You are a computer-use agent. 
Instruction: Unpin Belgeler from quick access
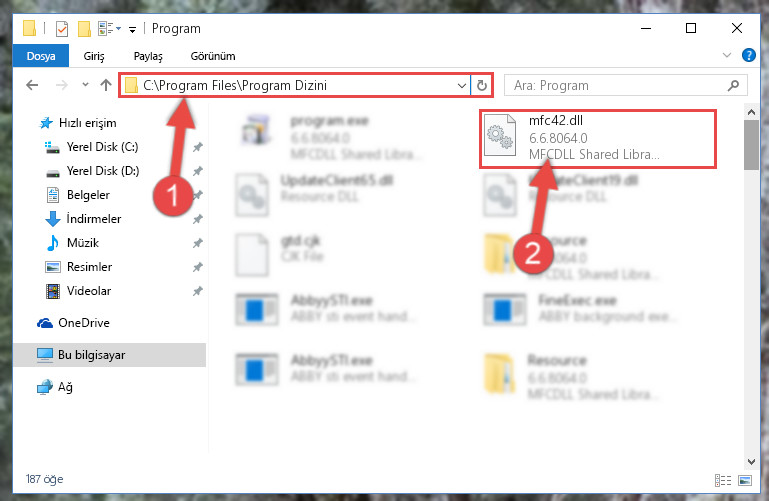pyautogui.click(x=198, y=195)
